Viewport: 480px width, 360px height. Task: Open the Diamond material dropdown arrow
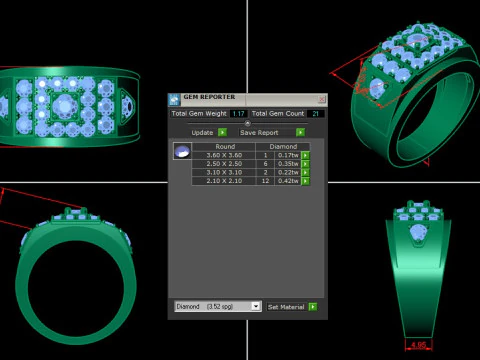click(256, 306)
